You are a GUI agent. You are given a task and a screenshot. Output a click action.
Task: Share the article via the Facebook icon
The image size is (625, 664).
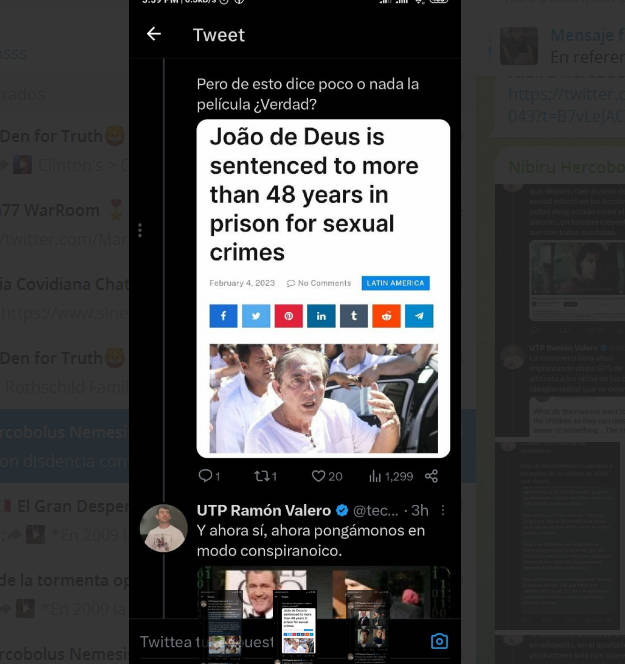pos(223,315)
